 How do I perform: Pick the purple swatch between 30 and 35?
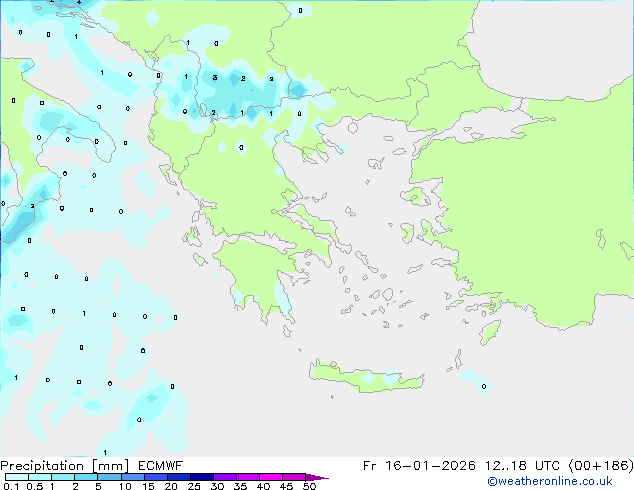coord(224,477)
